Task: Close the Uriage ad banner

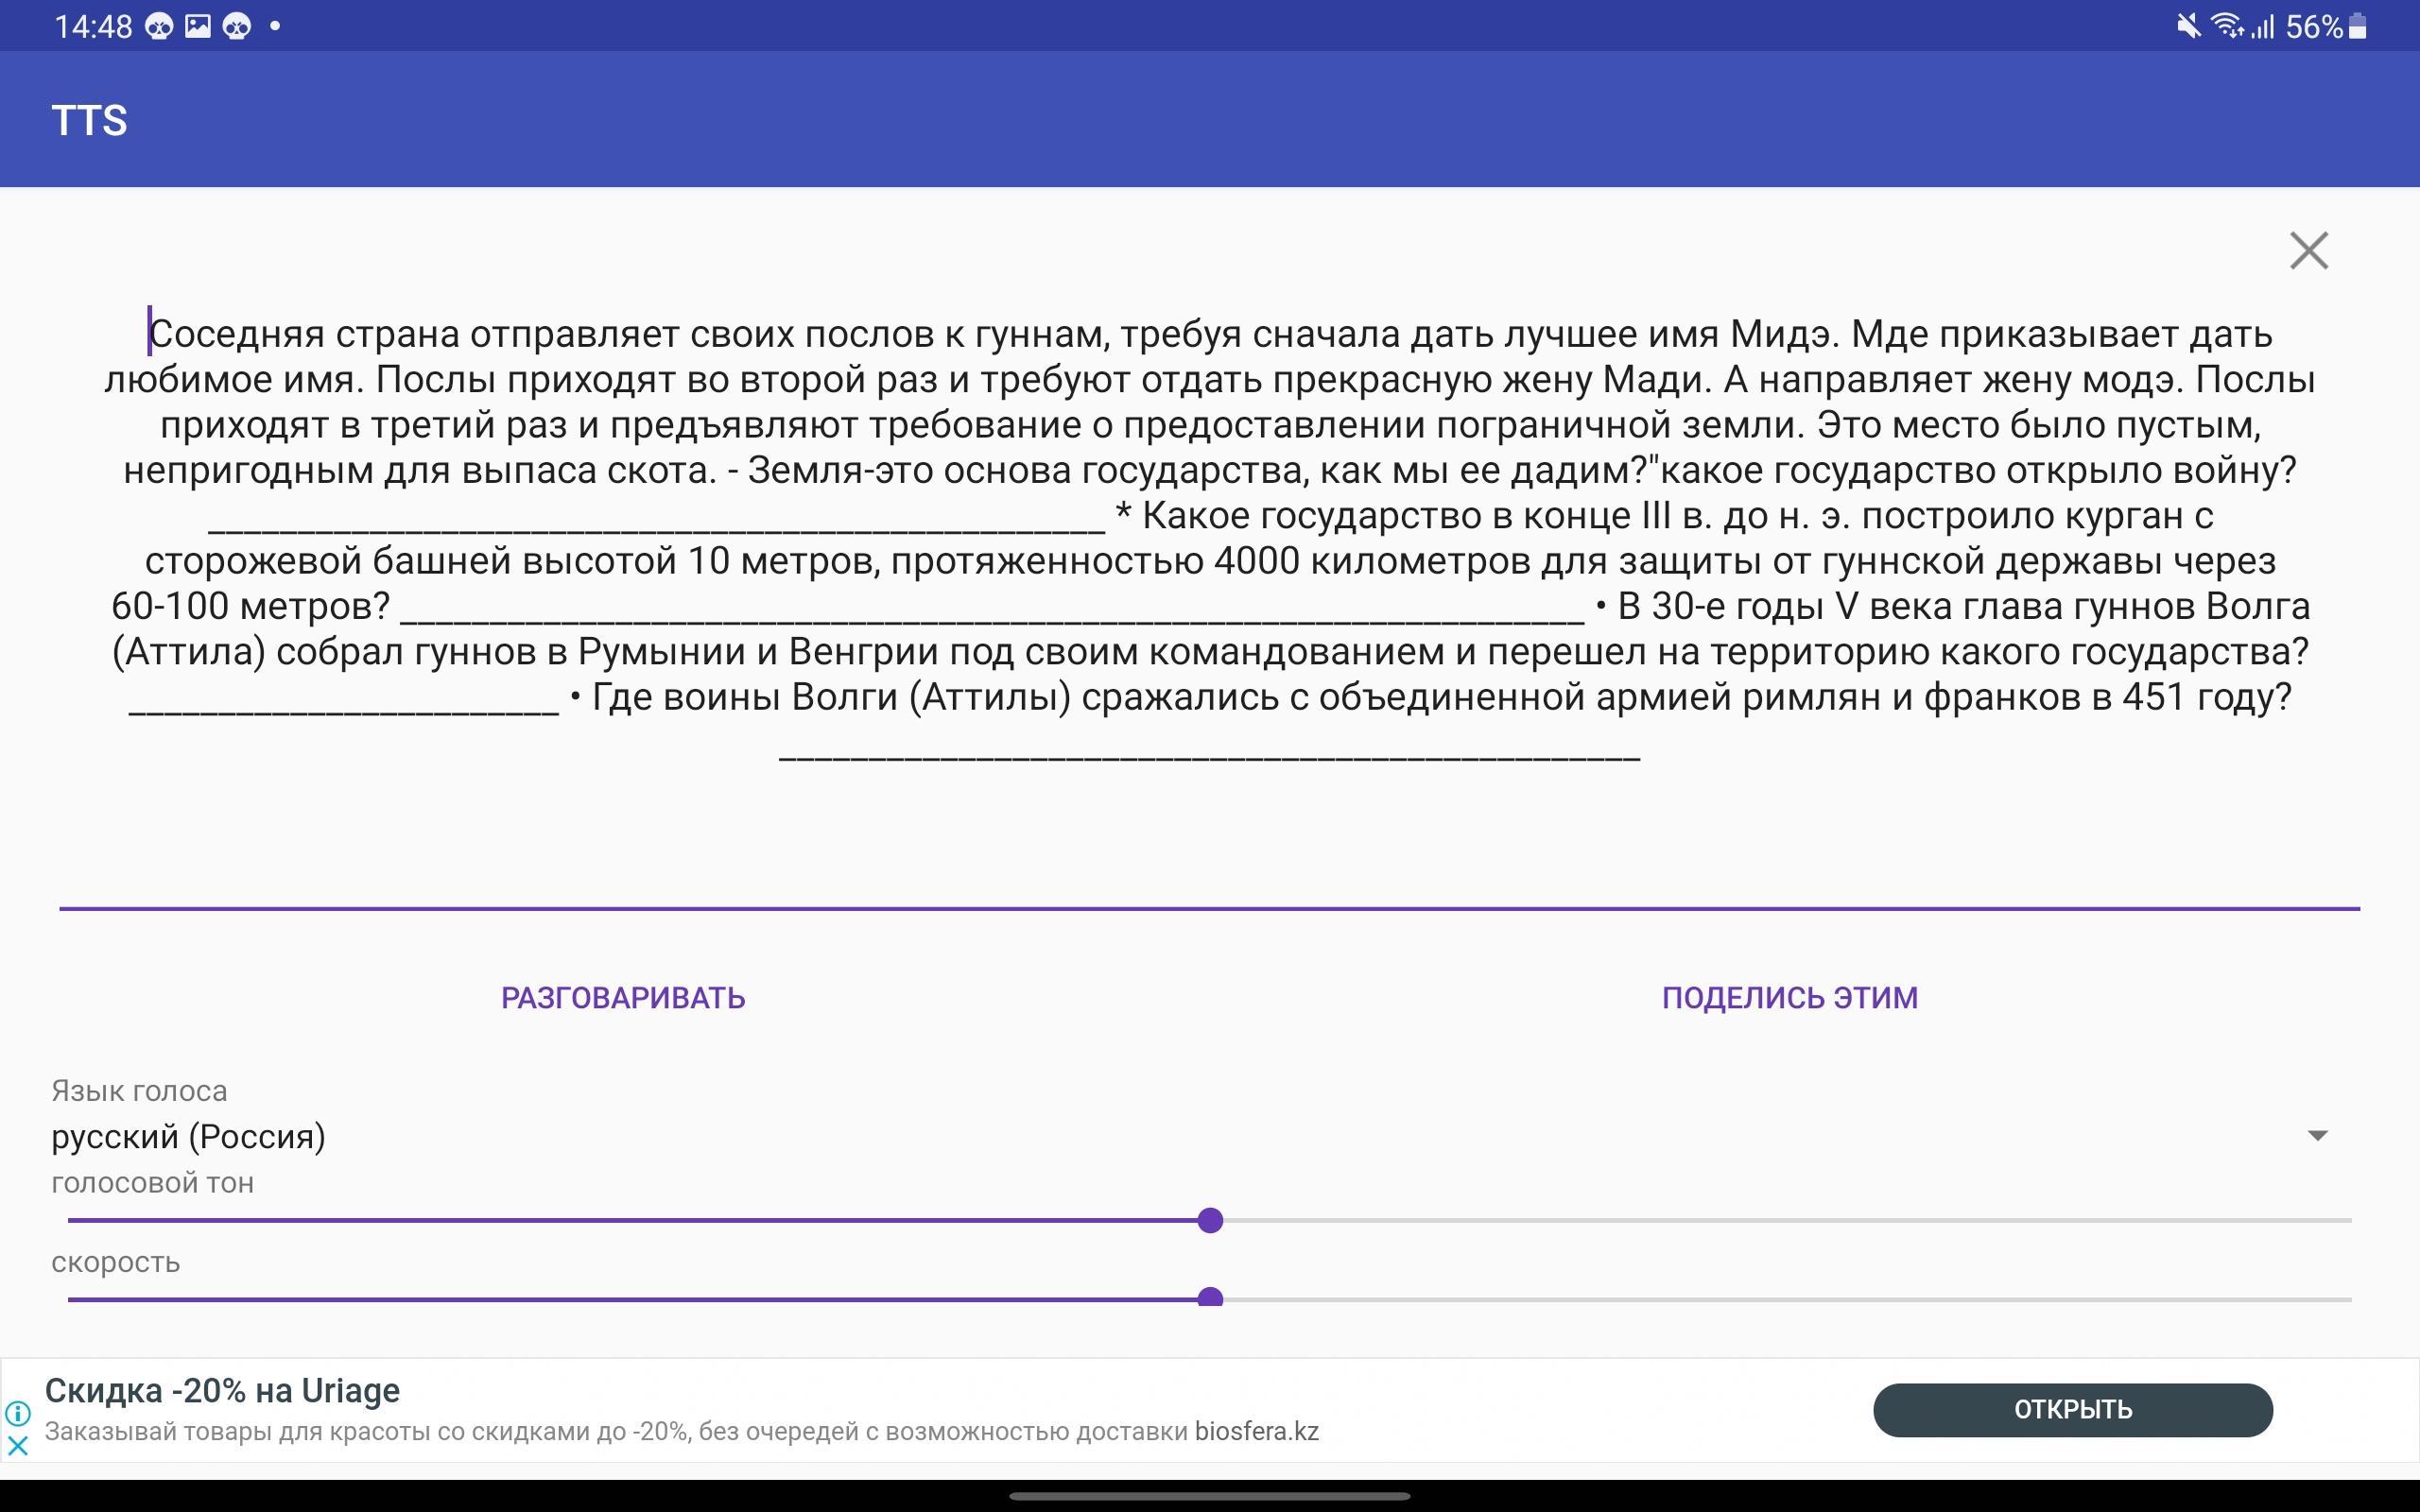Action: click(x=18, y=1446)
